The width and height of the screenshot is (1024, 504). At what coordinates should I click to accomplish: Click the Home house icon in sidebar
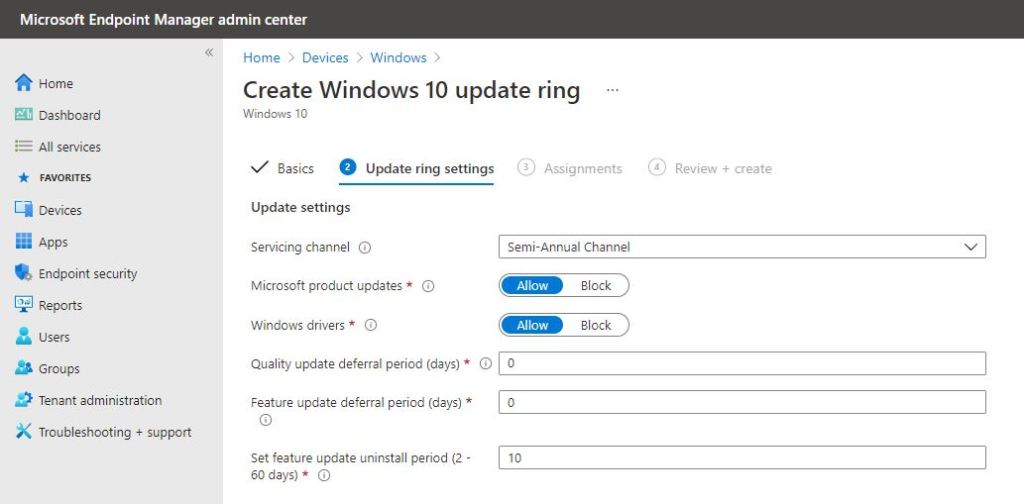24,83
